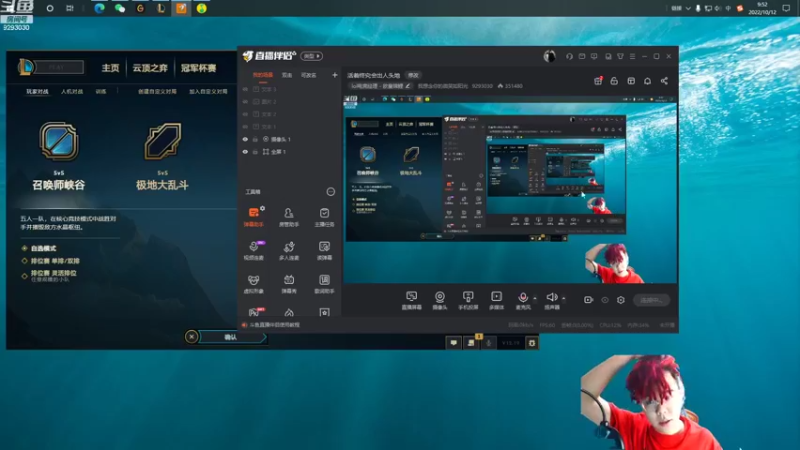Open 弹幕助手 tool in the toolbox
800x450 pixels.
pos(254,216)
